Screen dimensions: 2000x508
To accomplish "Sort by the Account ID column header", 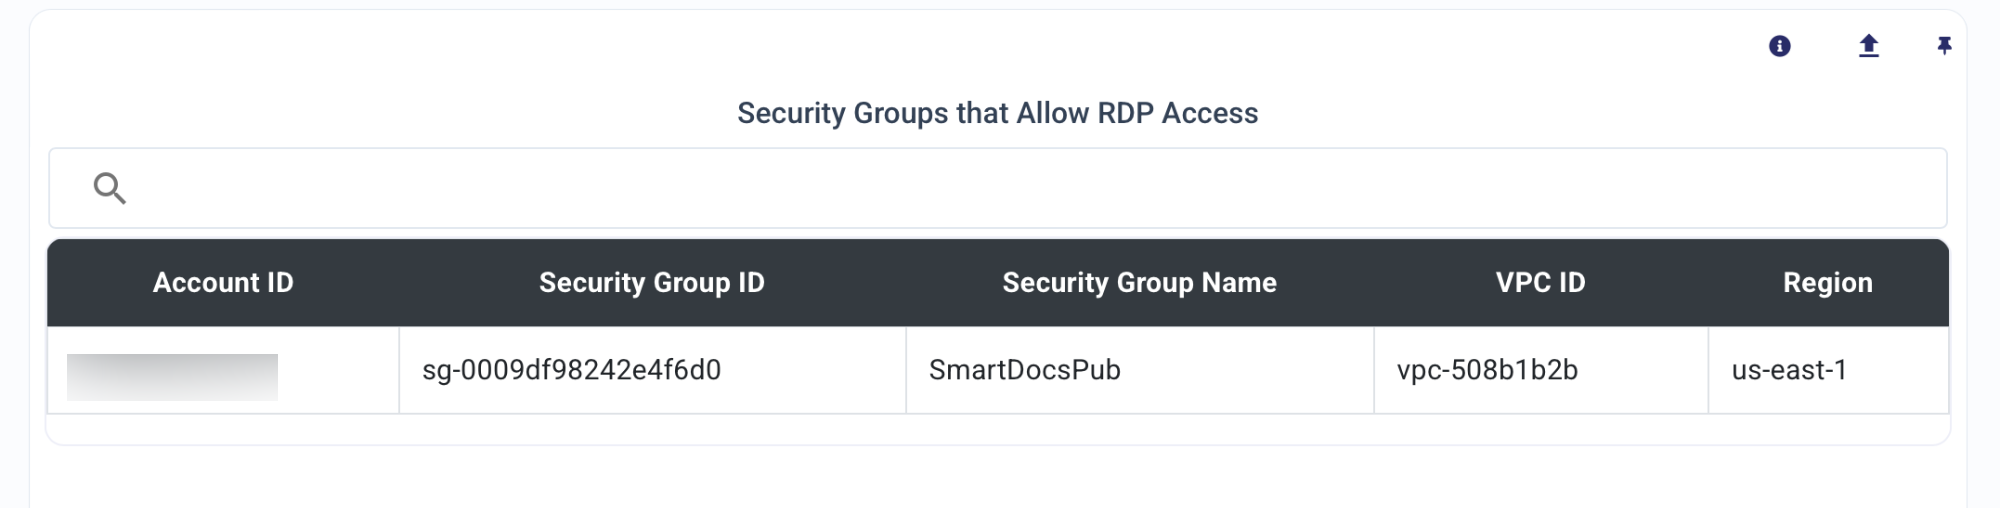I will pos(223,283).
